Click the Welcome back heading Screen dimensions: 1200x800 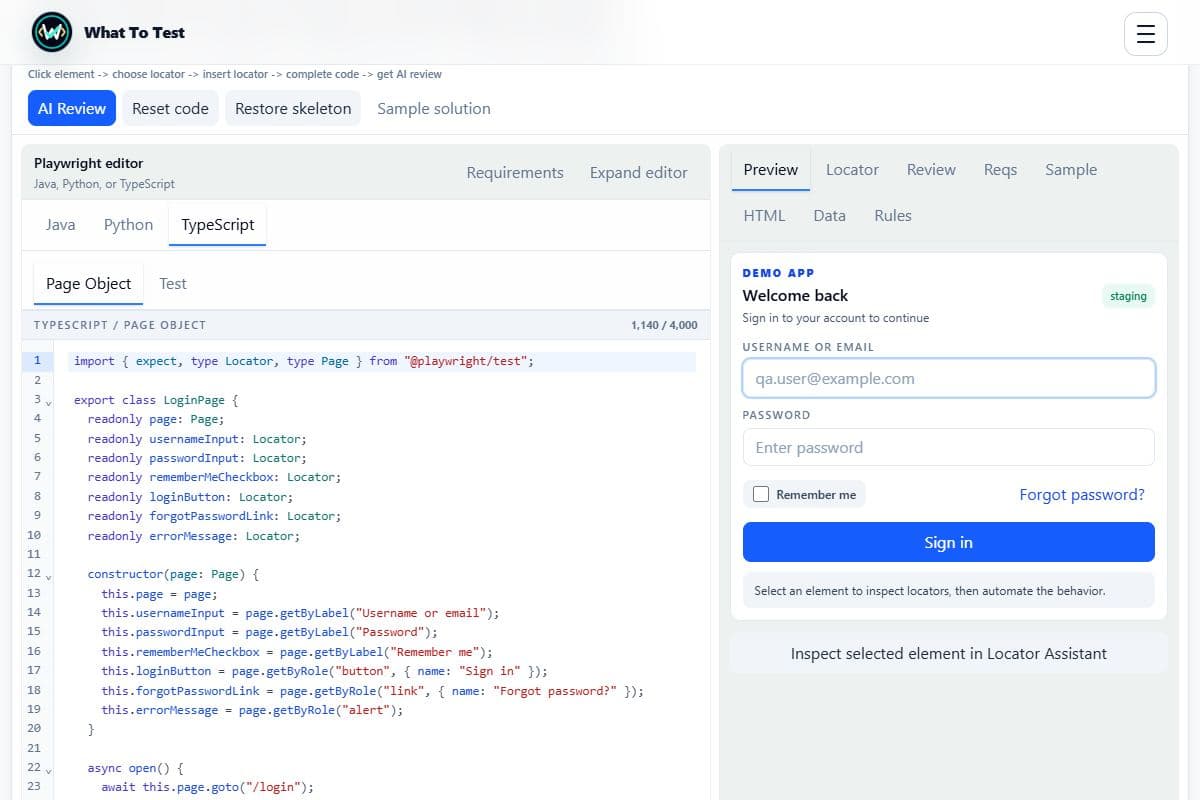coord(795,295)
